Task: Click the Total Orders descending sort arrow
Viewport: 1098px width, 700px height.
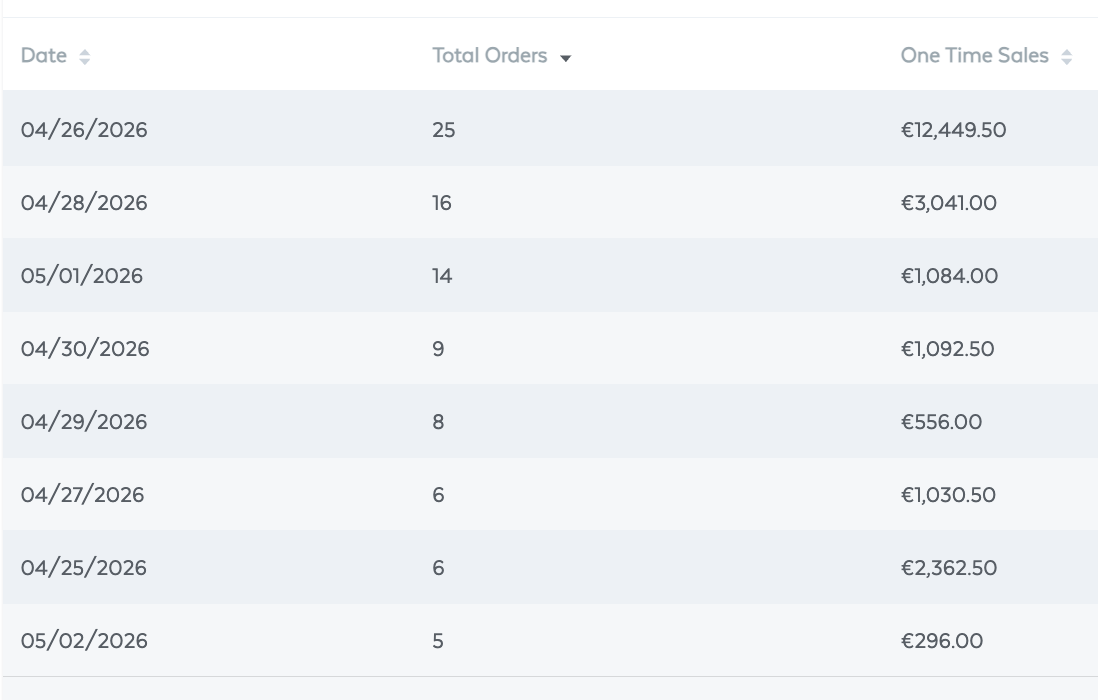Action: coord(566,58)
